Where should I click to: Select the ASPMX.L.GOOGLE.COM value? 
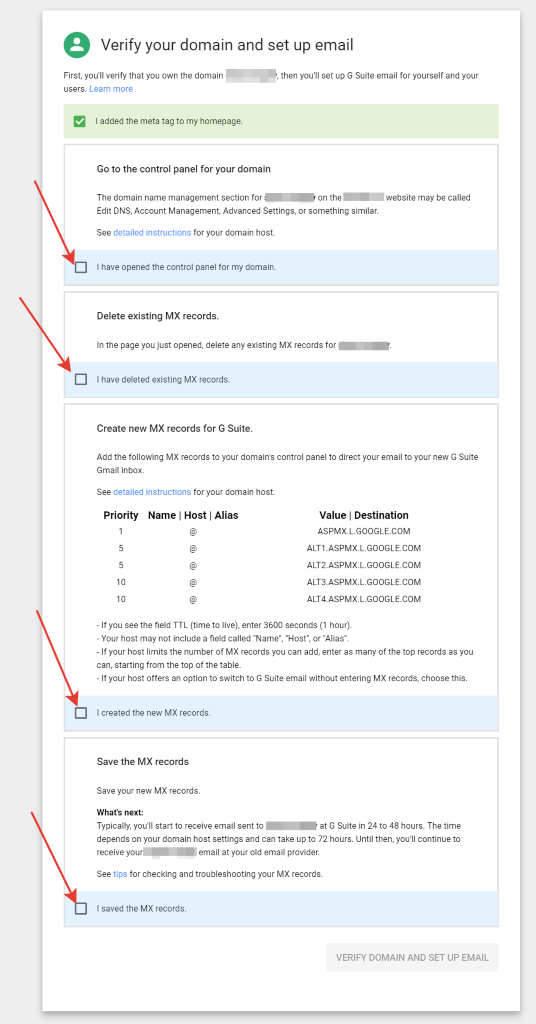click(364, 532)
